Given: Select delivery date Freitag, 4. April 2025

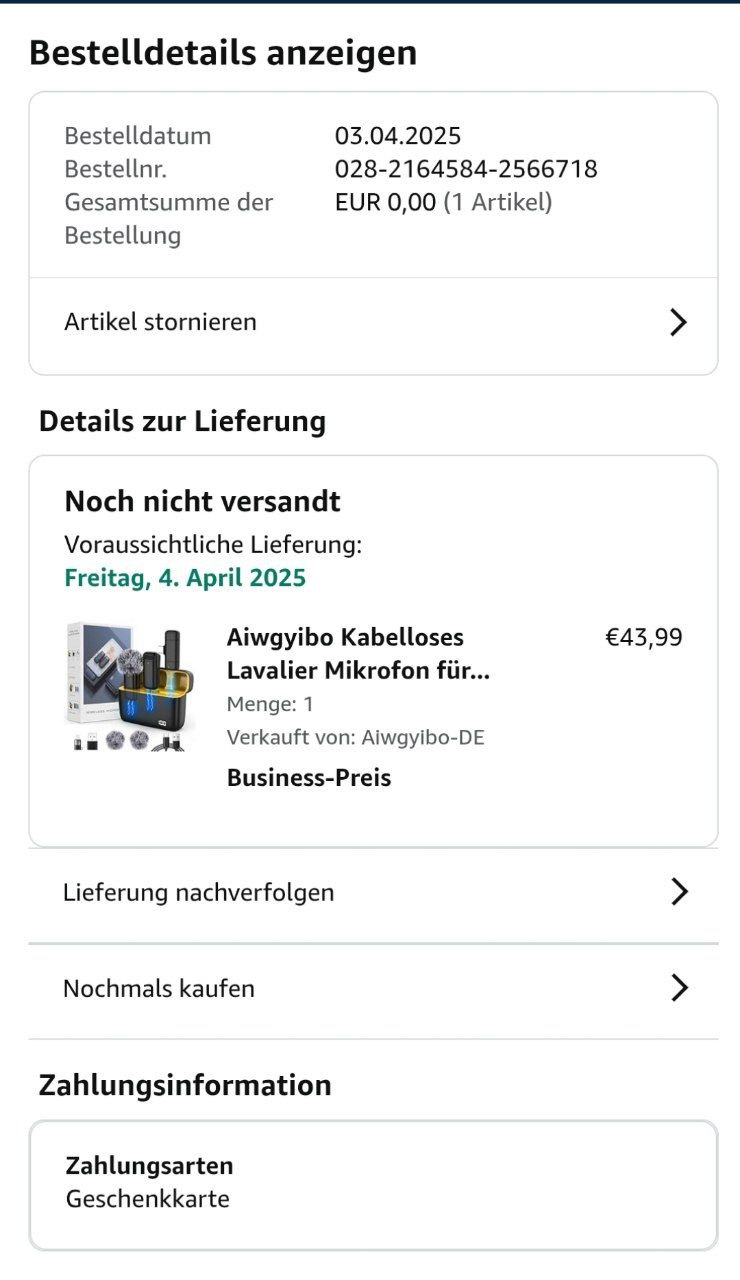Looking at the screenshot, I should tap(185, 578).
